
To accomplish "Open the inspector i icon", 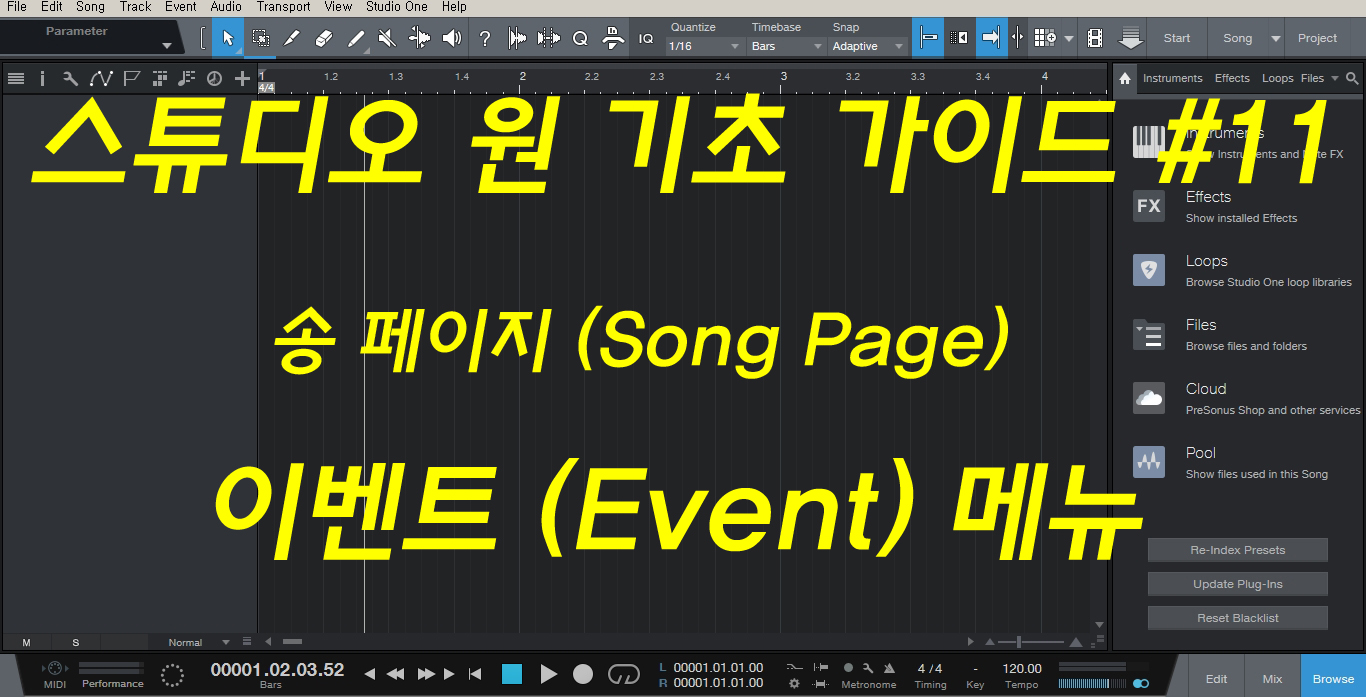I will click(42, 78).
